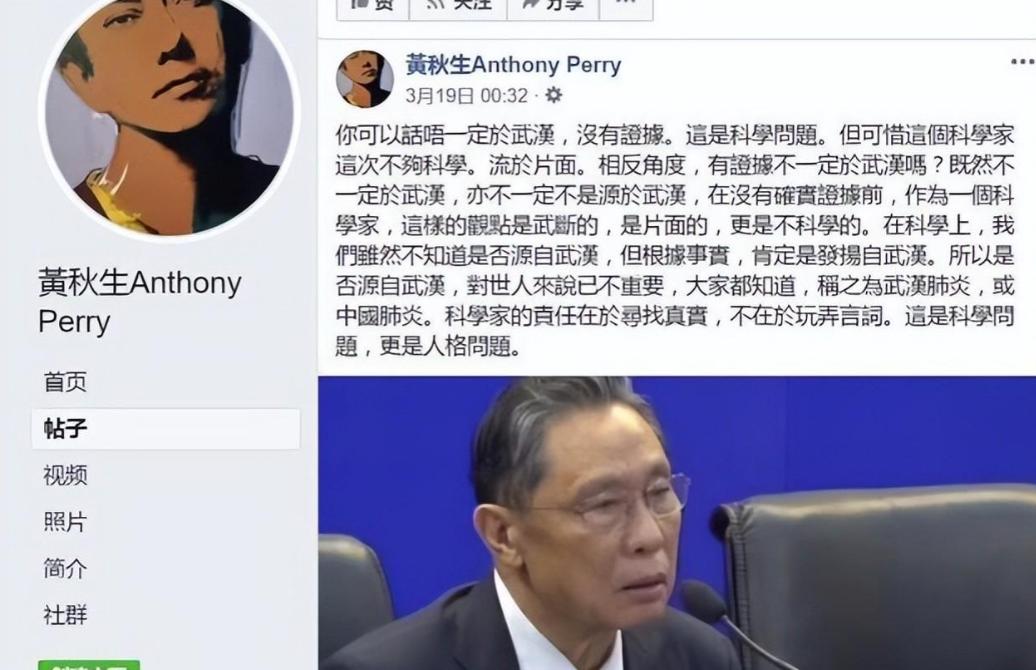Open the attached photo in the post
This screenshot has width=1036, height=670.
(x=677, y=523)
